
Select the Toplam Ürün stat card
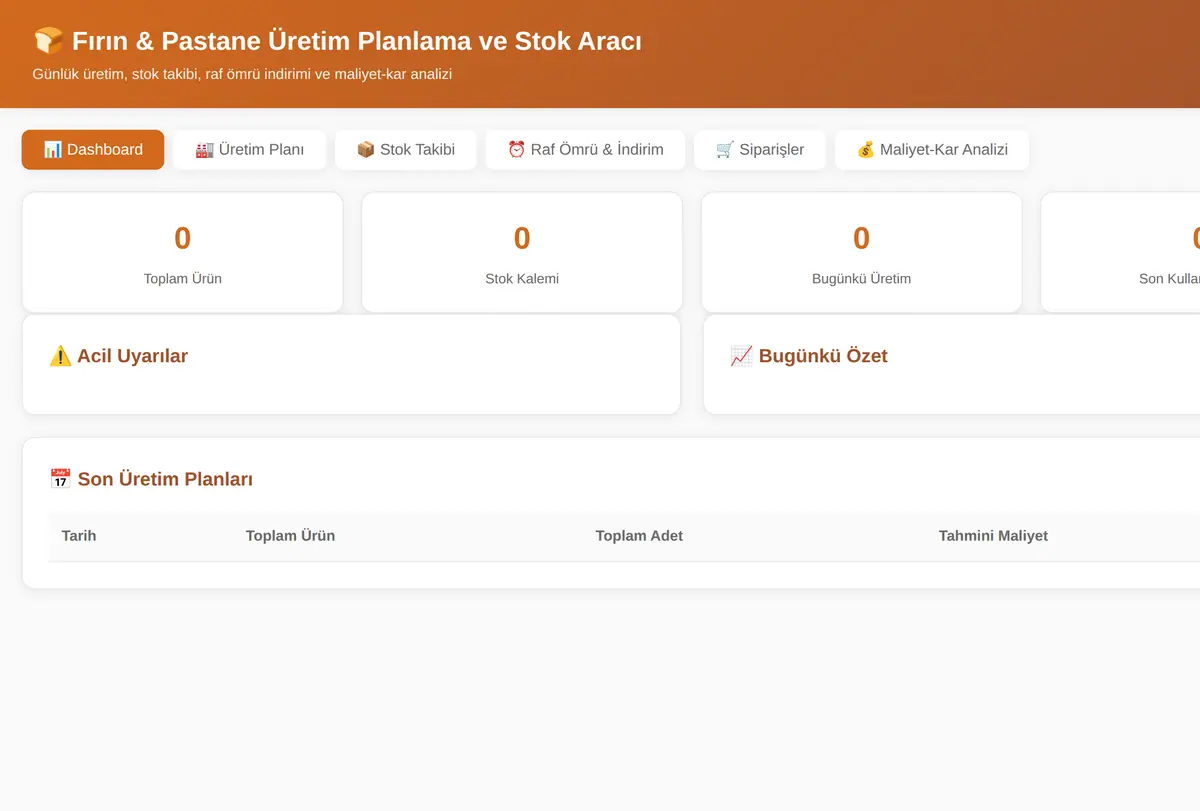(183, 253)
